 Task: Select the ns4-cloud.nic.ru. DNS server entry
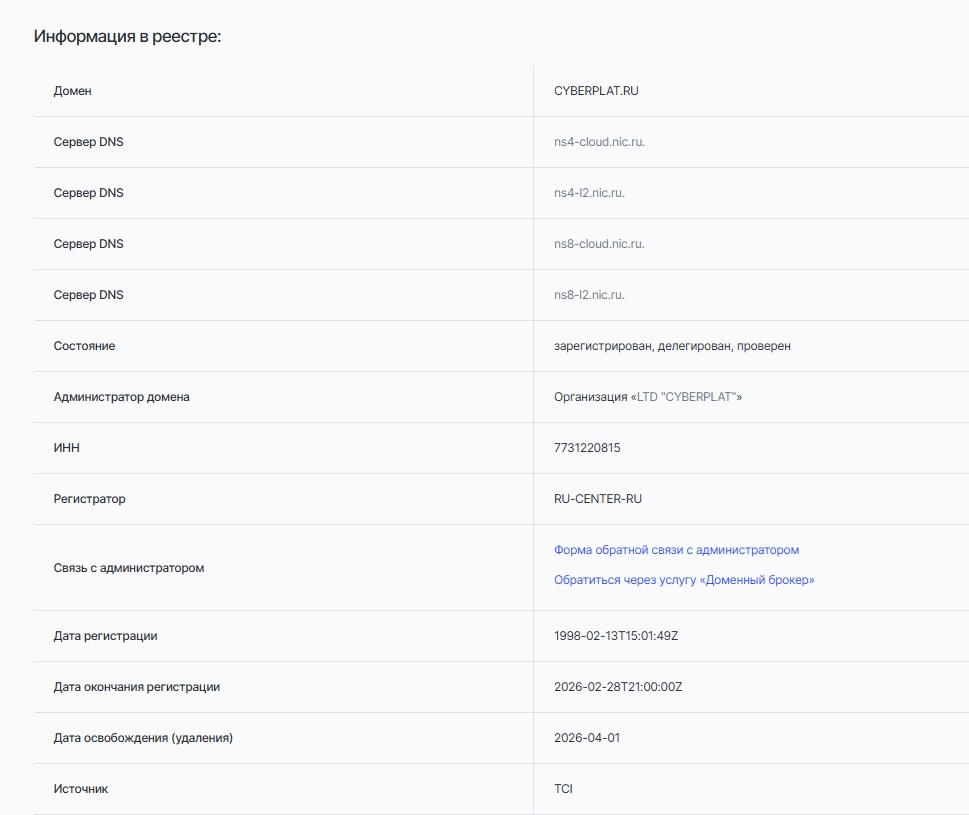pos(599,142)
